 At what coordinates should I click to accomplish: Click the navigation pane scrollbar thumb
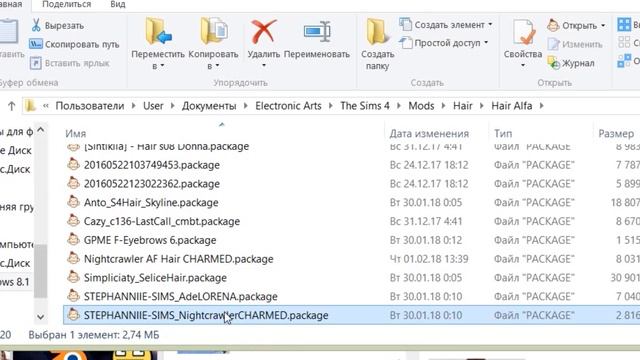(40, 271)
